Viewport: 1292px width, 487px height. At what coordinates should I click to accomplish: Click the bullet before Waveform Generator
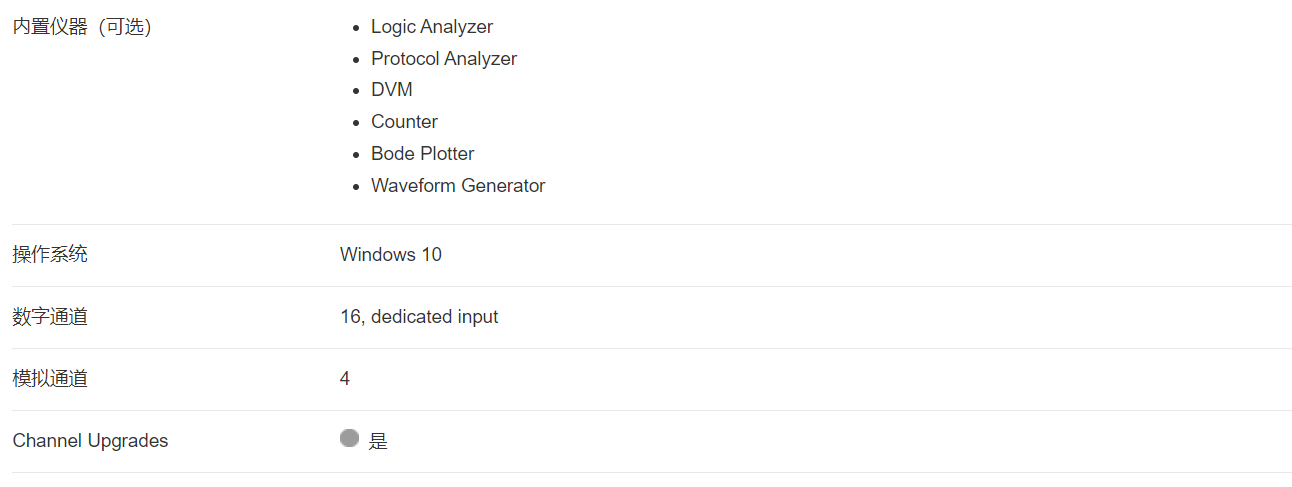pos(357,186)
